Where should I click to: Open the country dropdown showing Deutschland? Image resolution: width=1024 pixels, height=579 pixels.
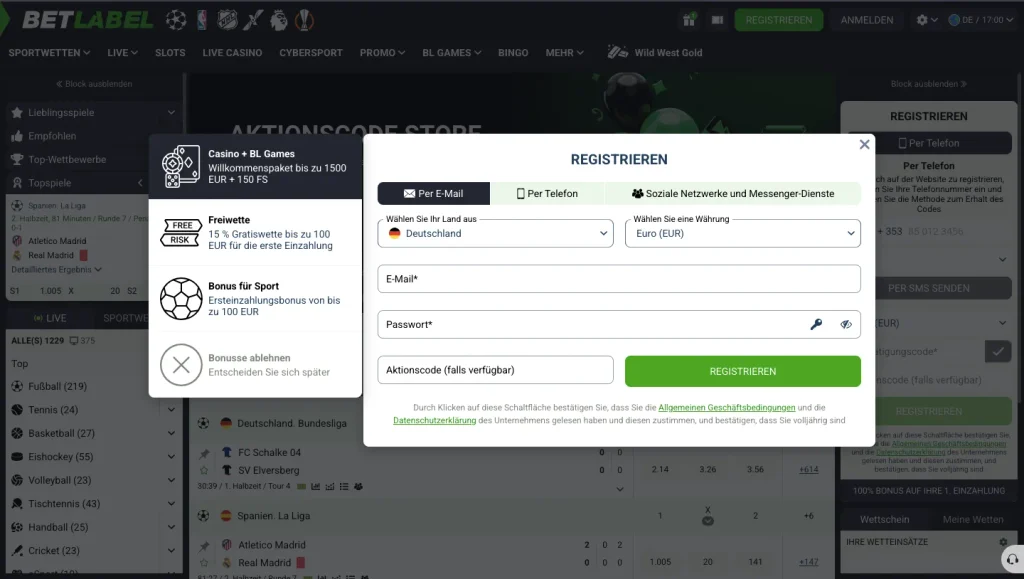coord(496,234)
